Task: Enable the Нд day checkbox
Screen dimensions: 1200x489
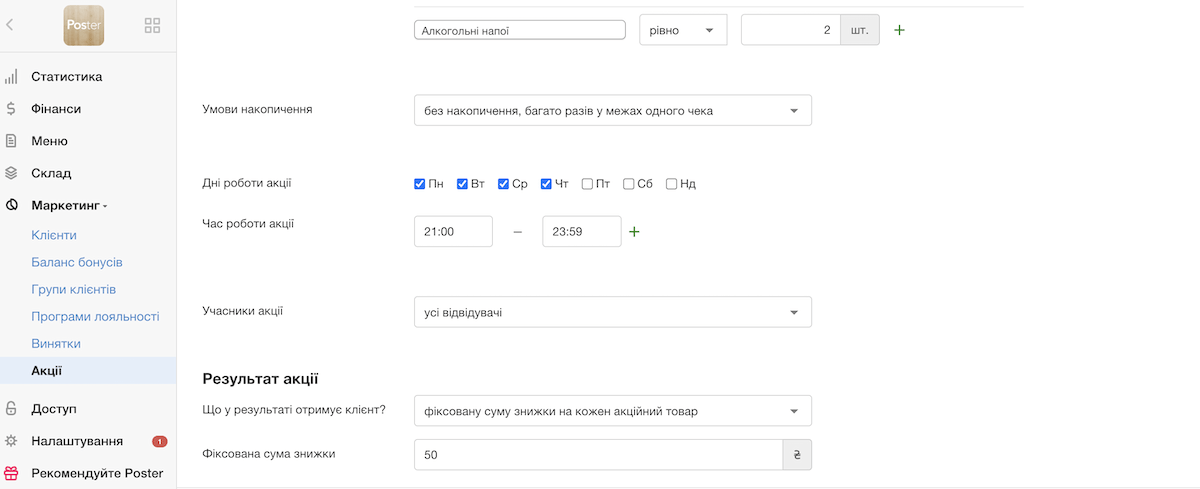Action: pyautogui.click(x=672, y=184)
